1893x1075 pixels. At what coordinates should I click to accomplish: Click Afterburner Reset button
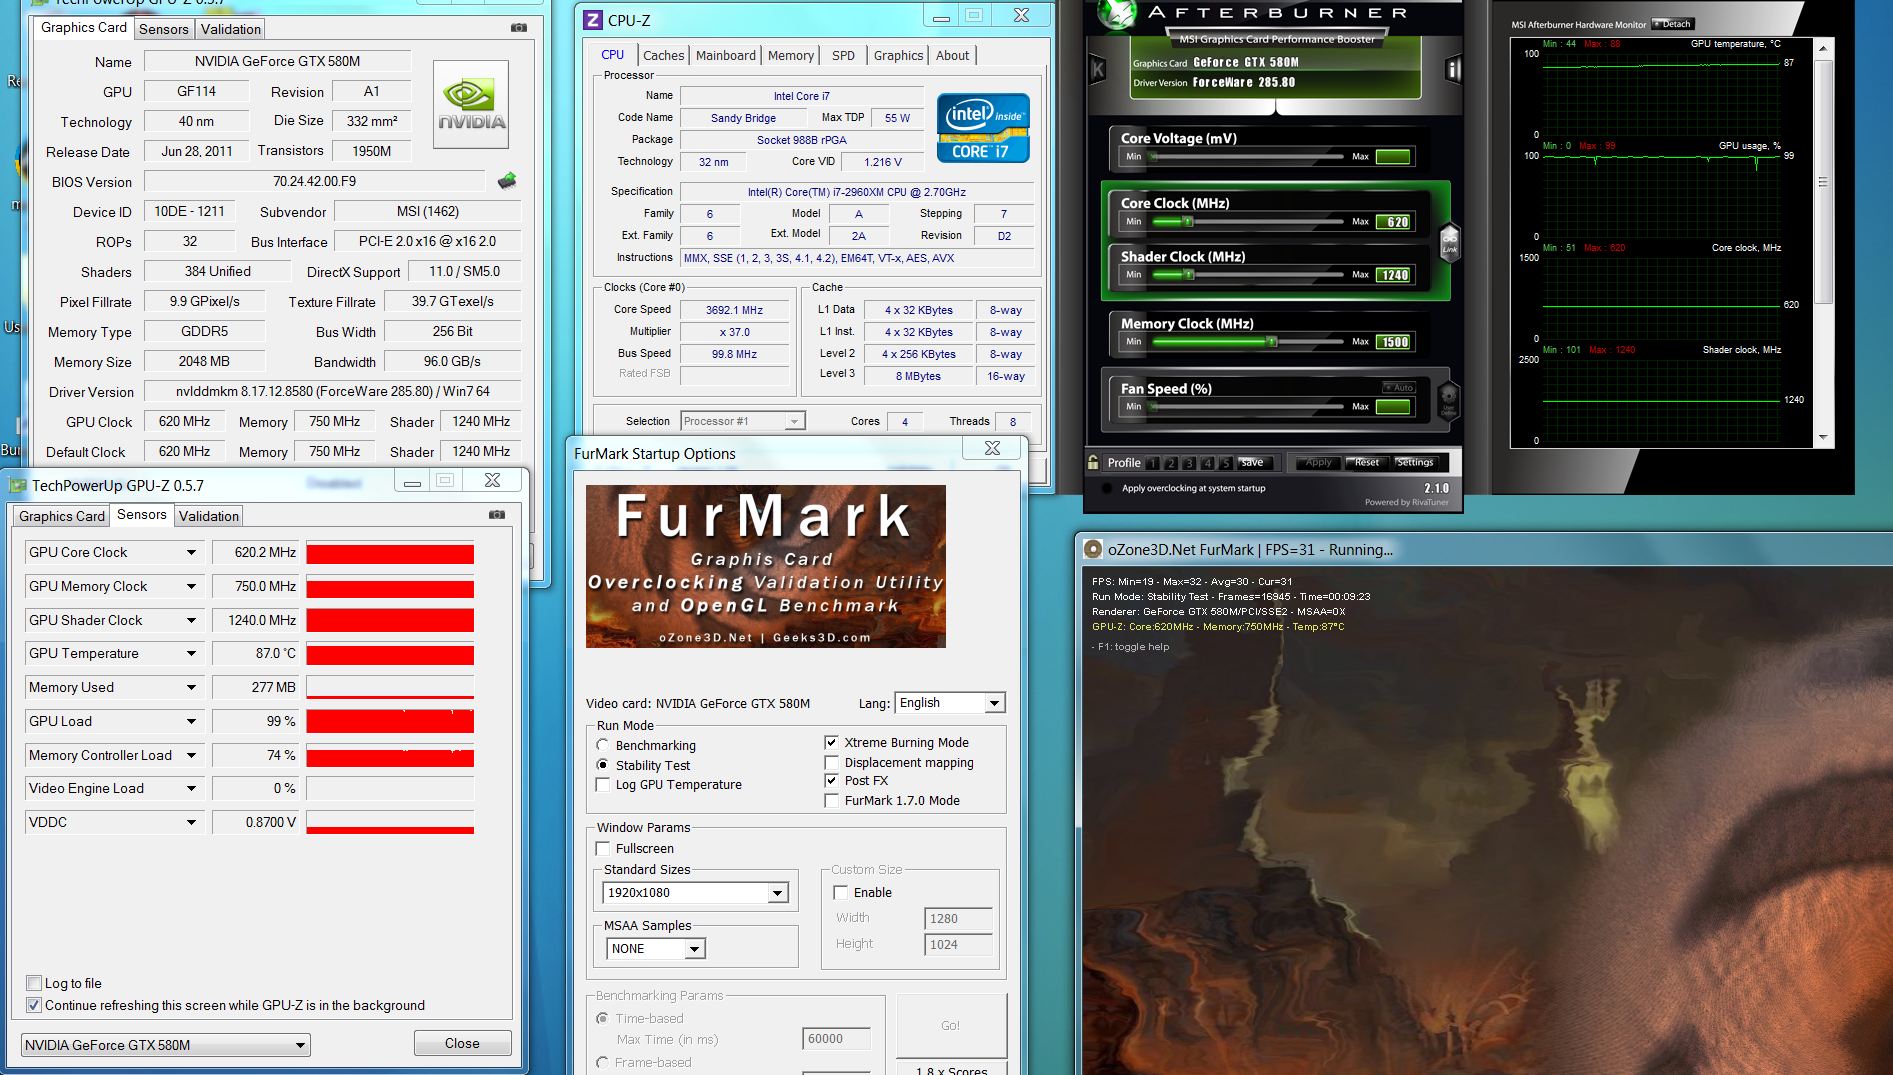[1366, 463]
